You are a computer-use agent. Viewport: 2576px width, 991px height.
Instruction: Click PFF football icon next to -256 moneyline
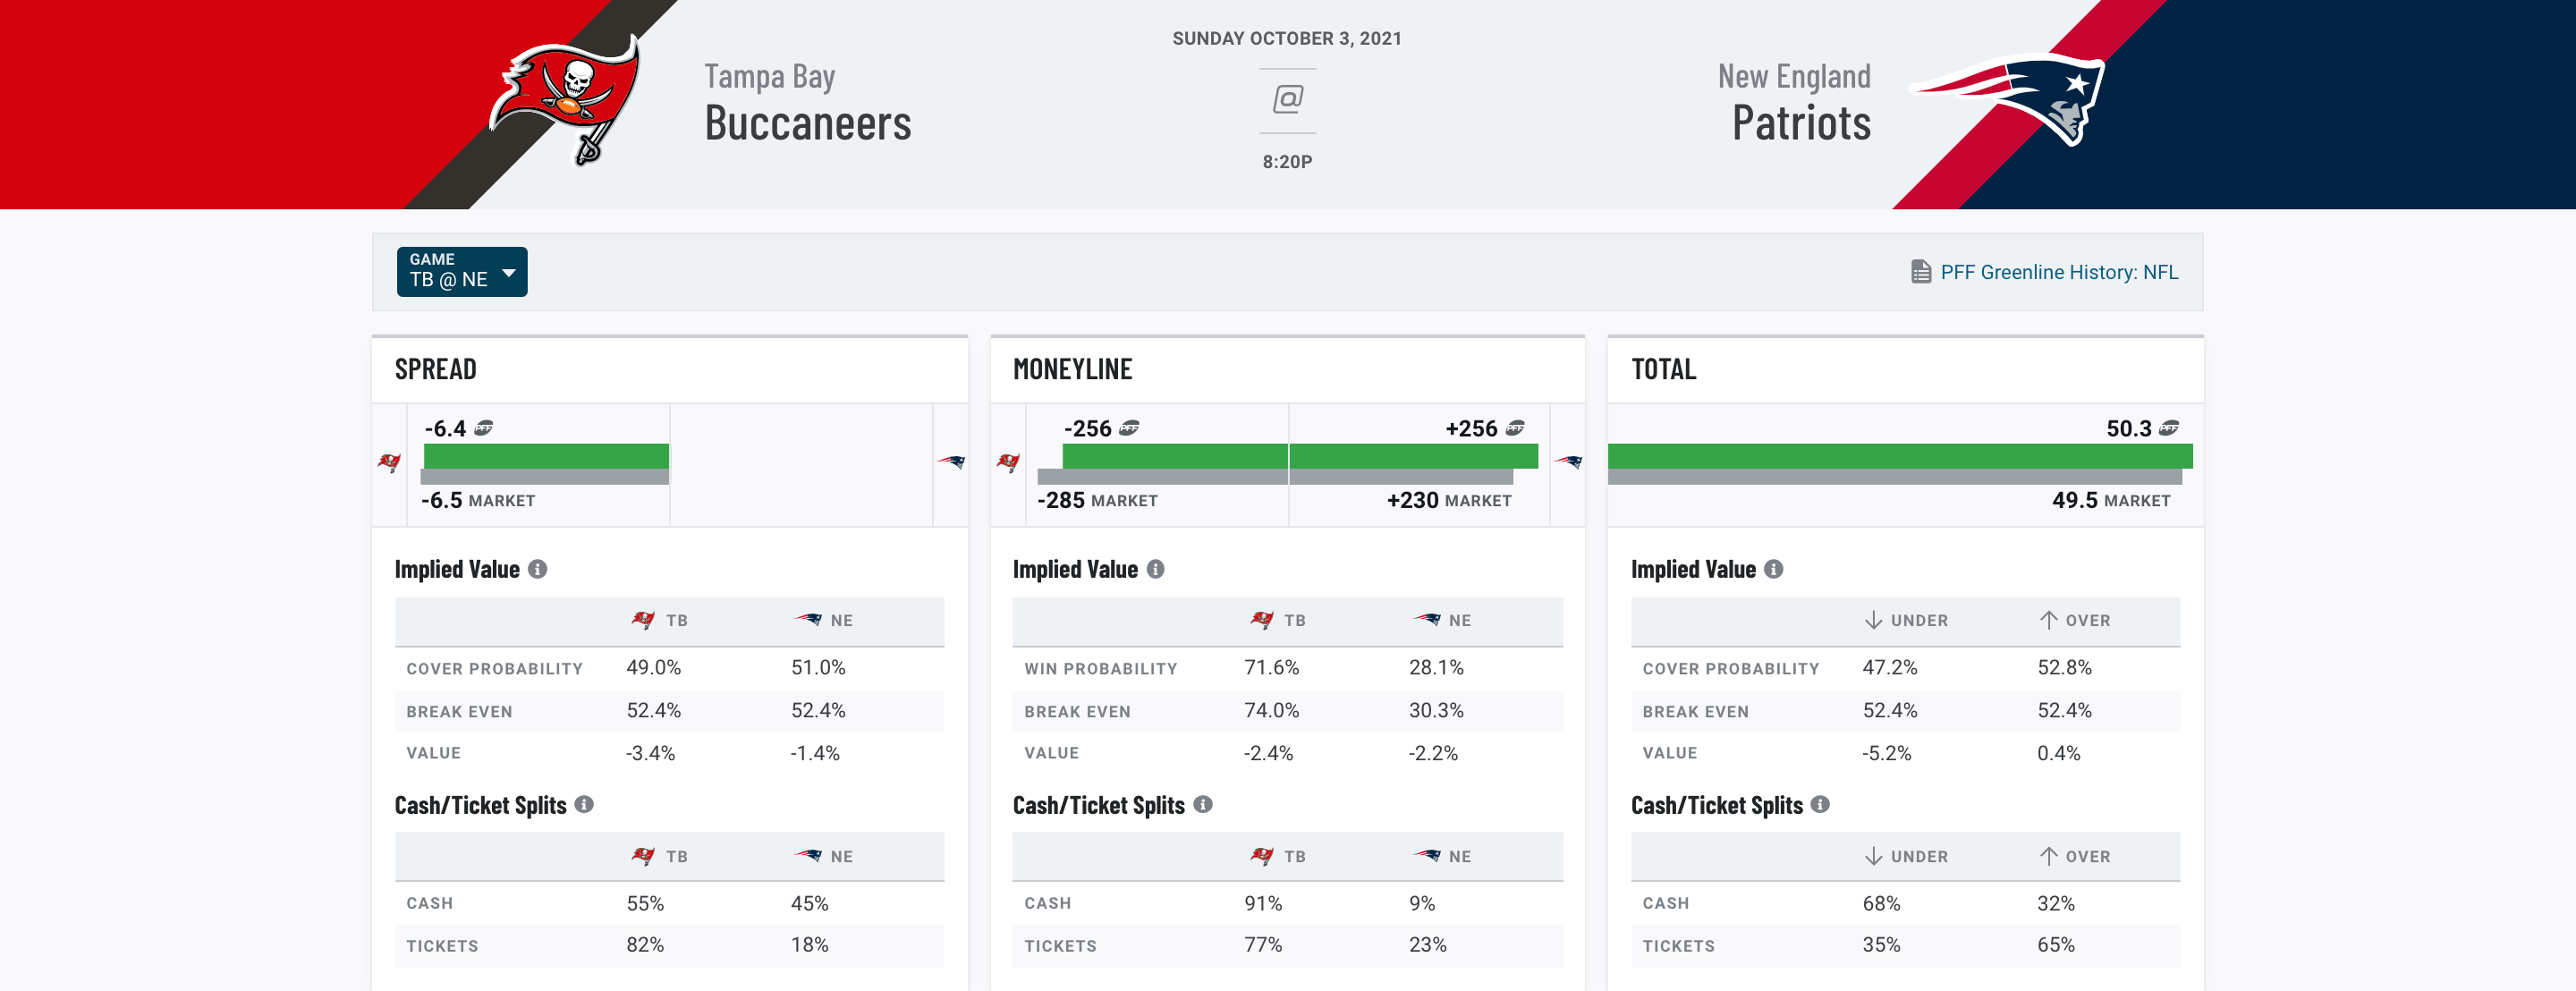coord(1130,428)
